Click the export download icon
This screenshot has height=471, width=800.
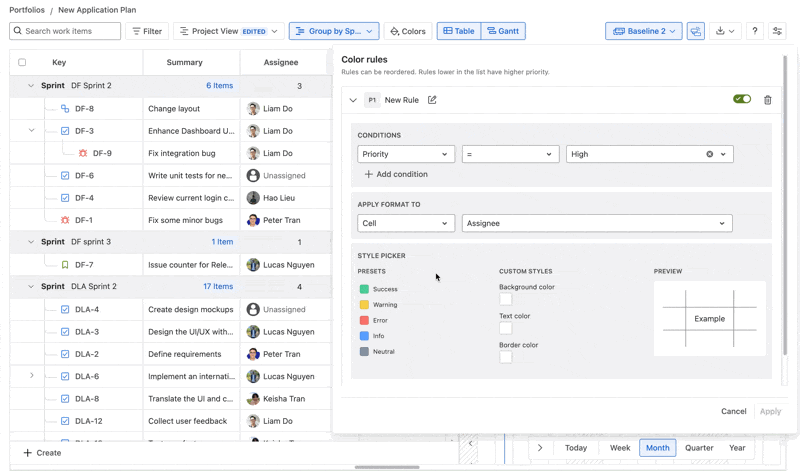click(726, 31)
